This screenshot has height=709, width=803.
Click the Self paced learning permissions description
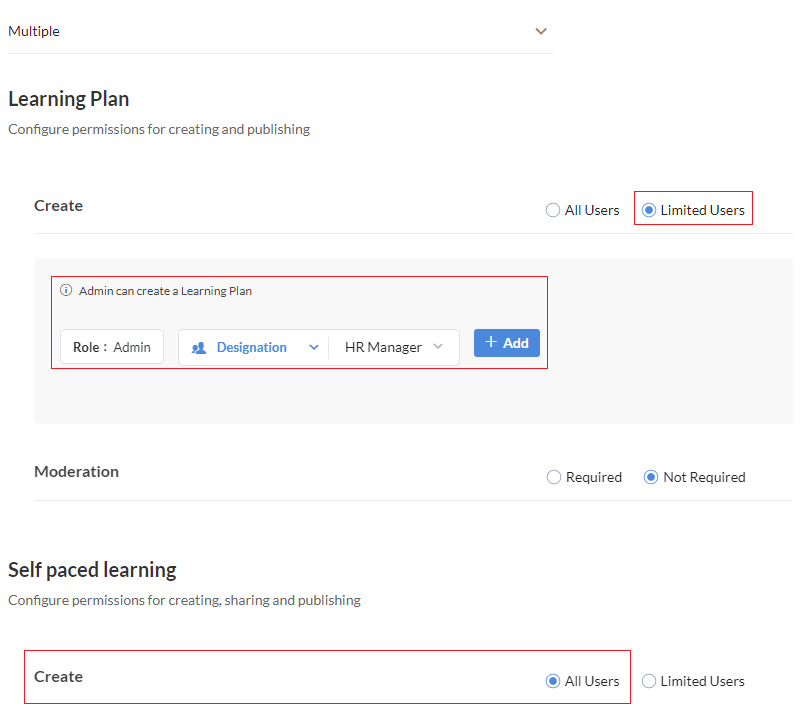tap(184, 601)
